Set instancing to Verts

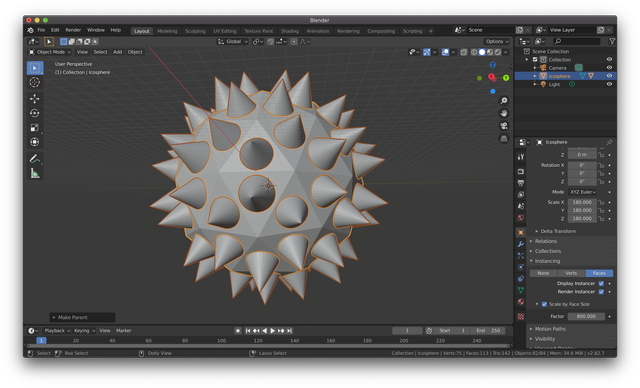[571, 273]
